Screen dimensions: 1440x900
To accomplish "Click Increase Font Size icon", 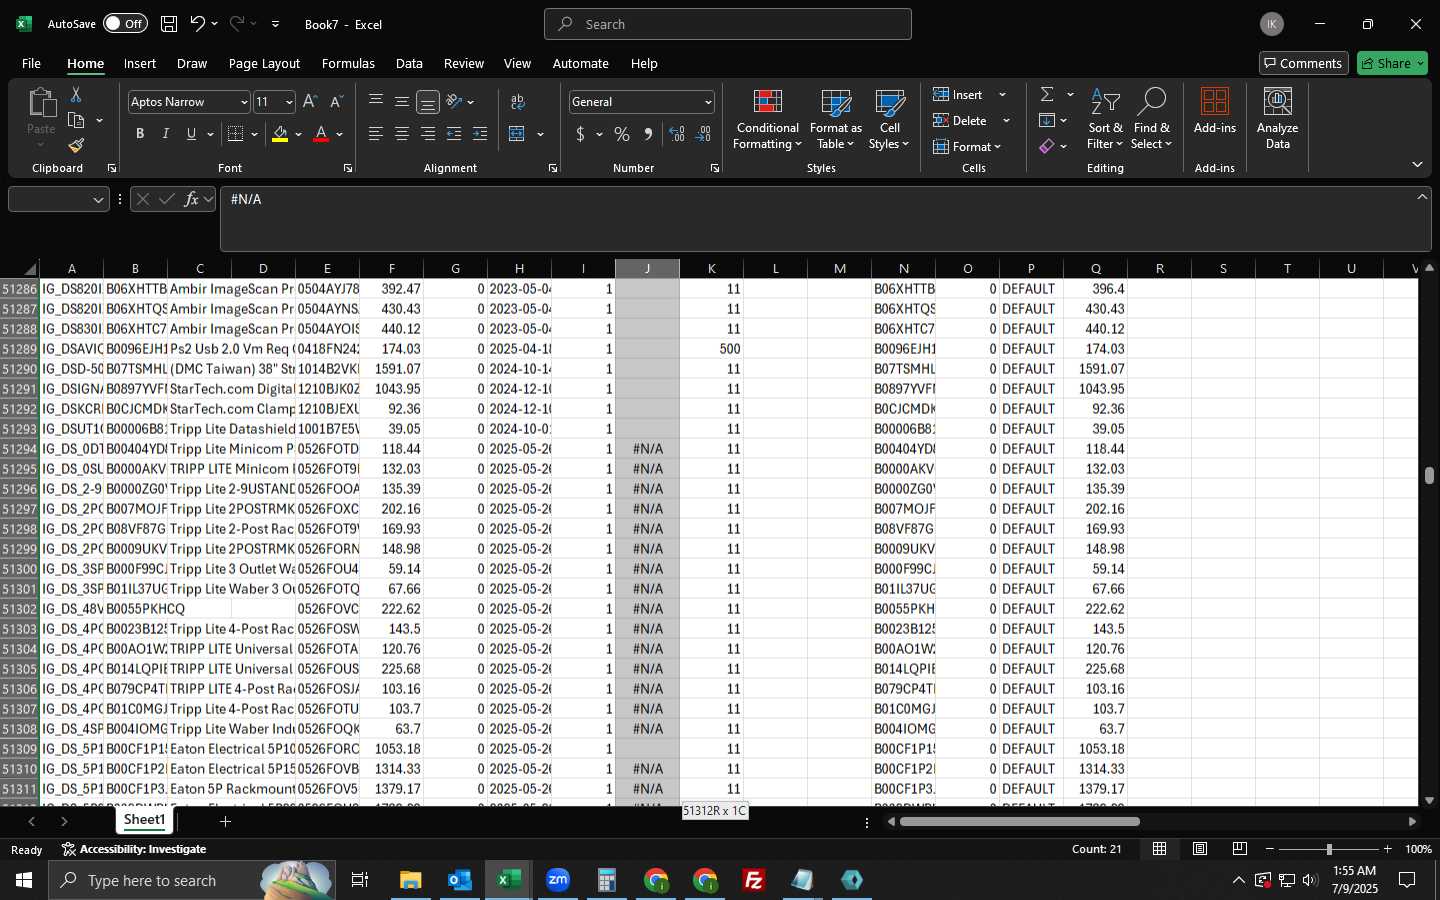I will [310, 102].
